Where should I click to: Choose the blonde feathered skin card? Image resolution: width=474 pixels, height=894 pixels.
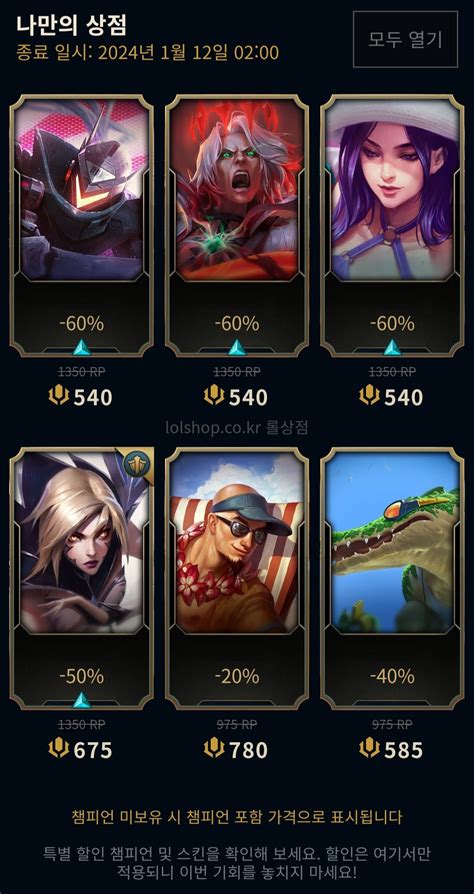[82, 578]
